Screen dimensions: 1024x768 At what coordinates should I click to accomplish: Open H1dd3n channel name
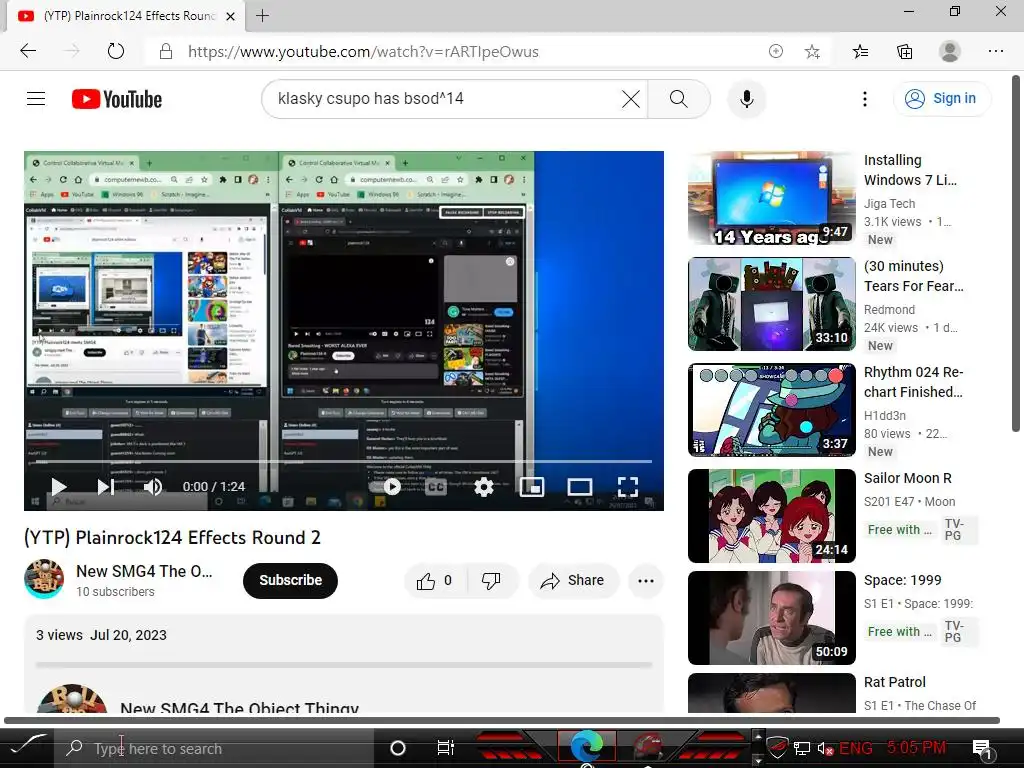885,415
